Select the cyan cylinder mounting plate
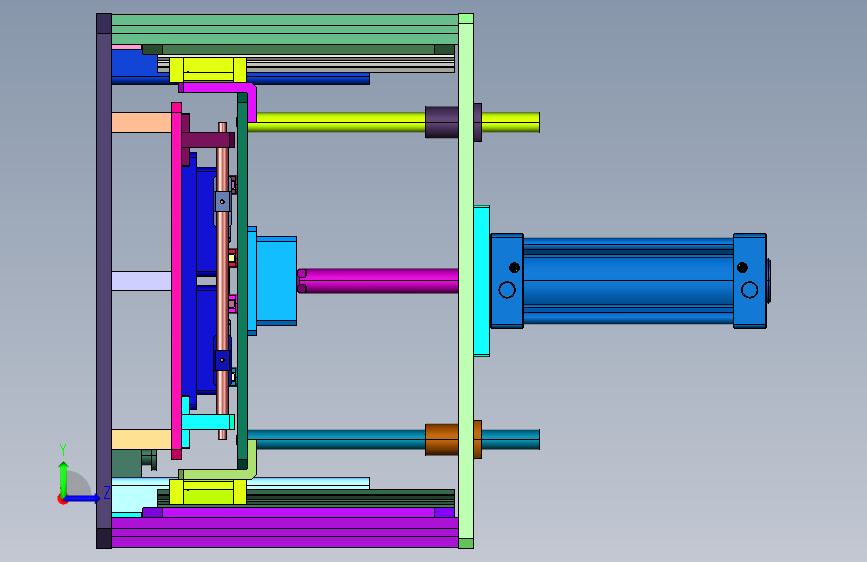The height and width of the screenshot is (562, 867). tap(482, 281)
